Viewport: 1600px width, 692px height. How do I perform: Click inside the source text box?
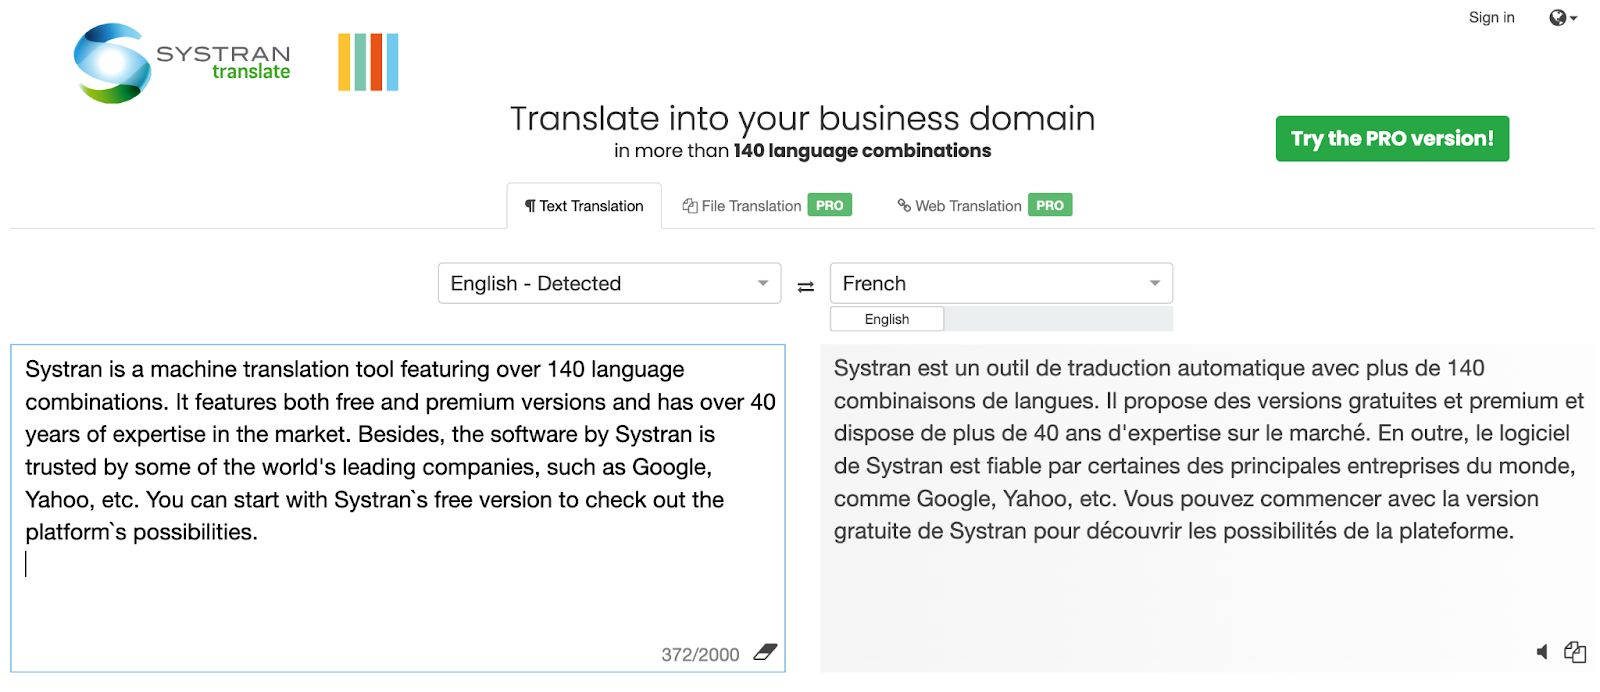coord(398,508)
